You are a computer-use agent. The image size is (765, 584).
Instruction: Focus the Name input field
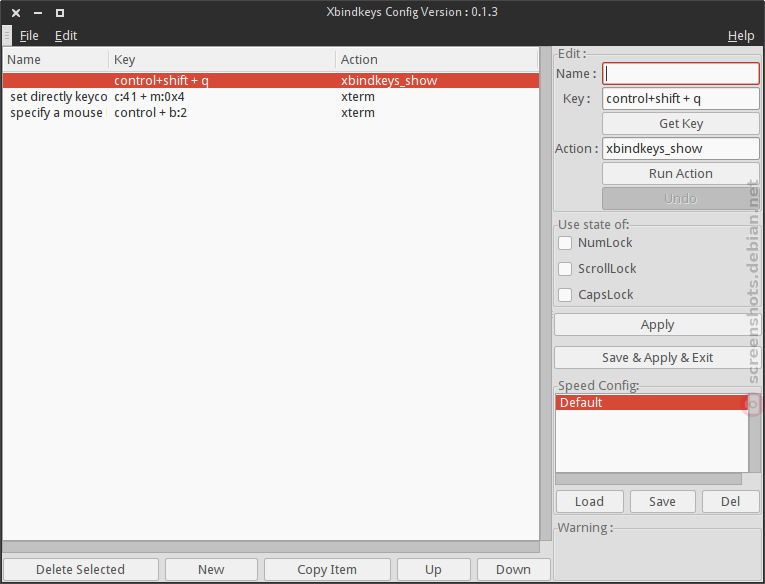click(x=681, y=74)
